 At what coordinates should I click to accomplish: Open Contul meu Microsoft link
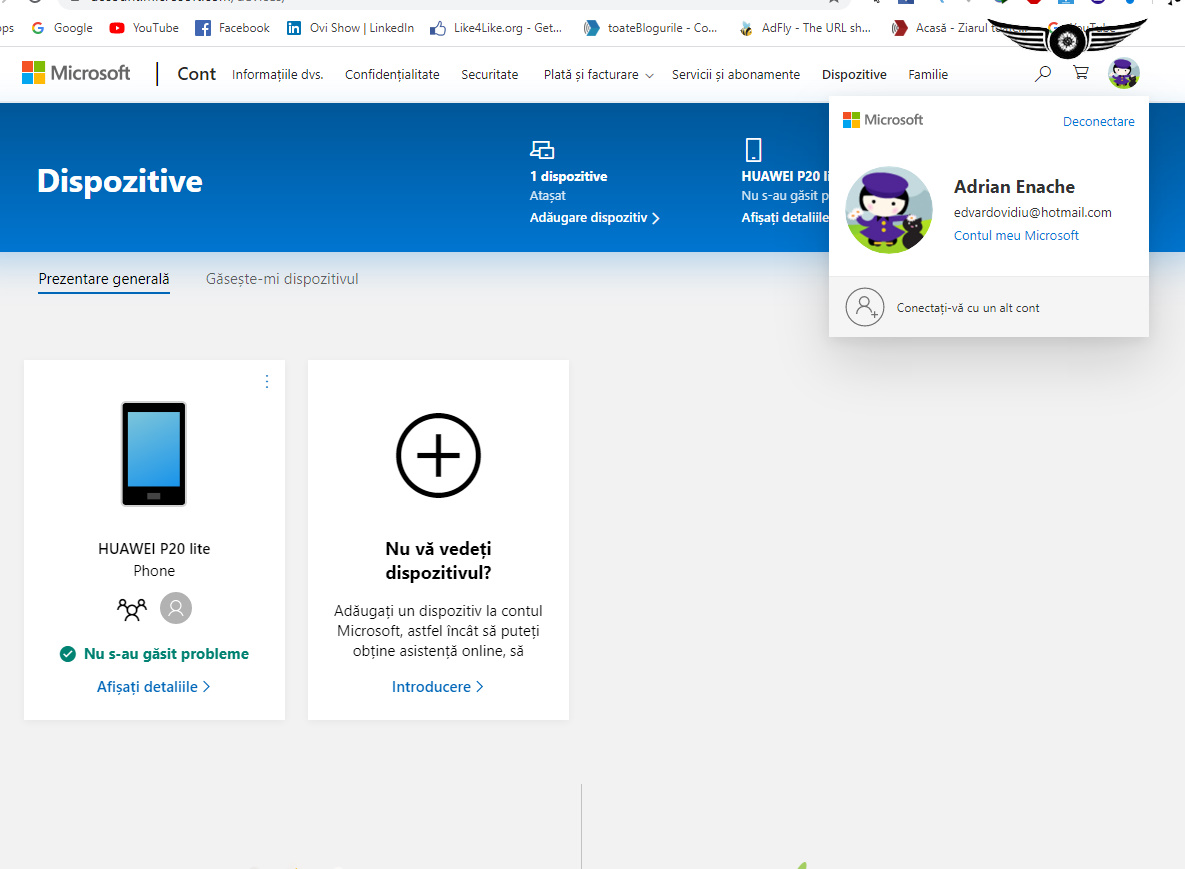coord(1016,235)
